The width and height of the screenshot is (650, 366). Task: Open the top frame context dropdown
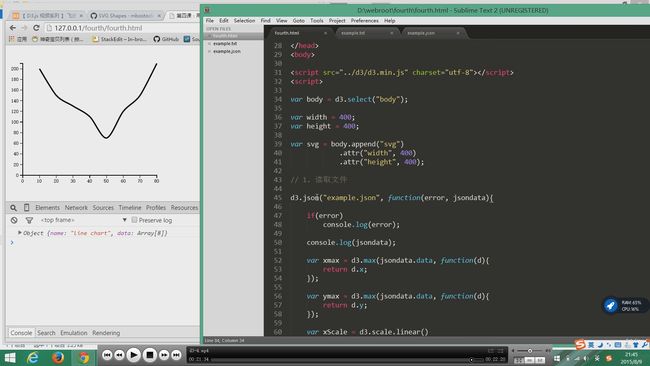(x=83, y=220)
